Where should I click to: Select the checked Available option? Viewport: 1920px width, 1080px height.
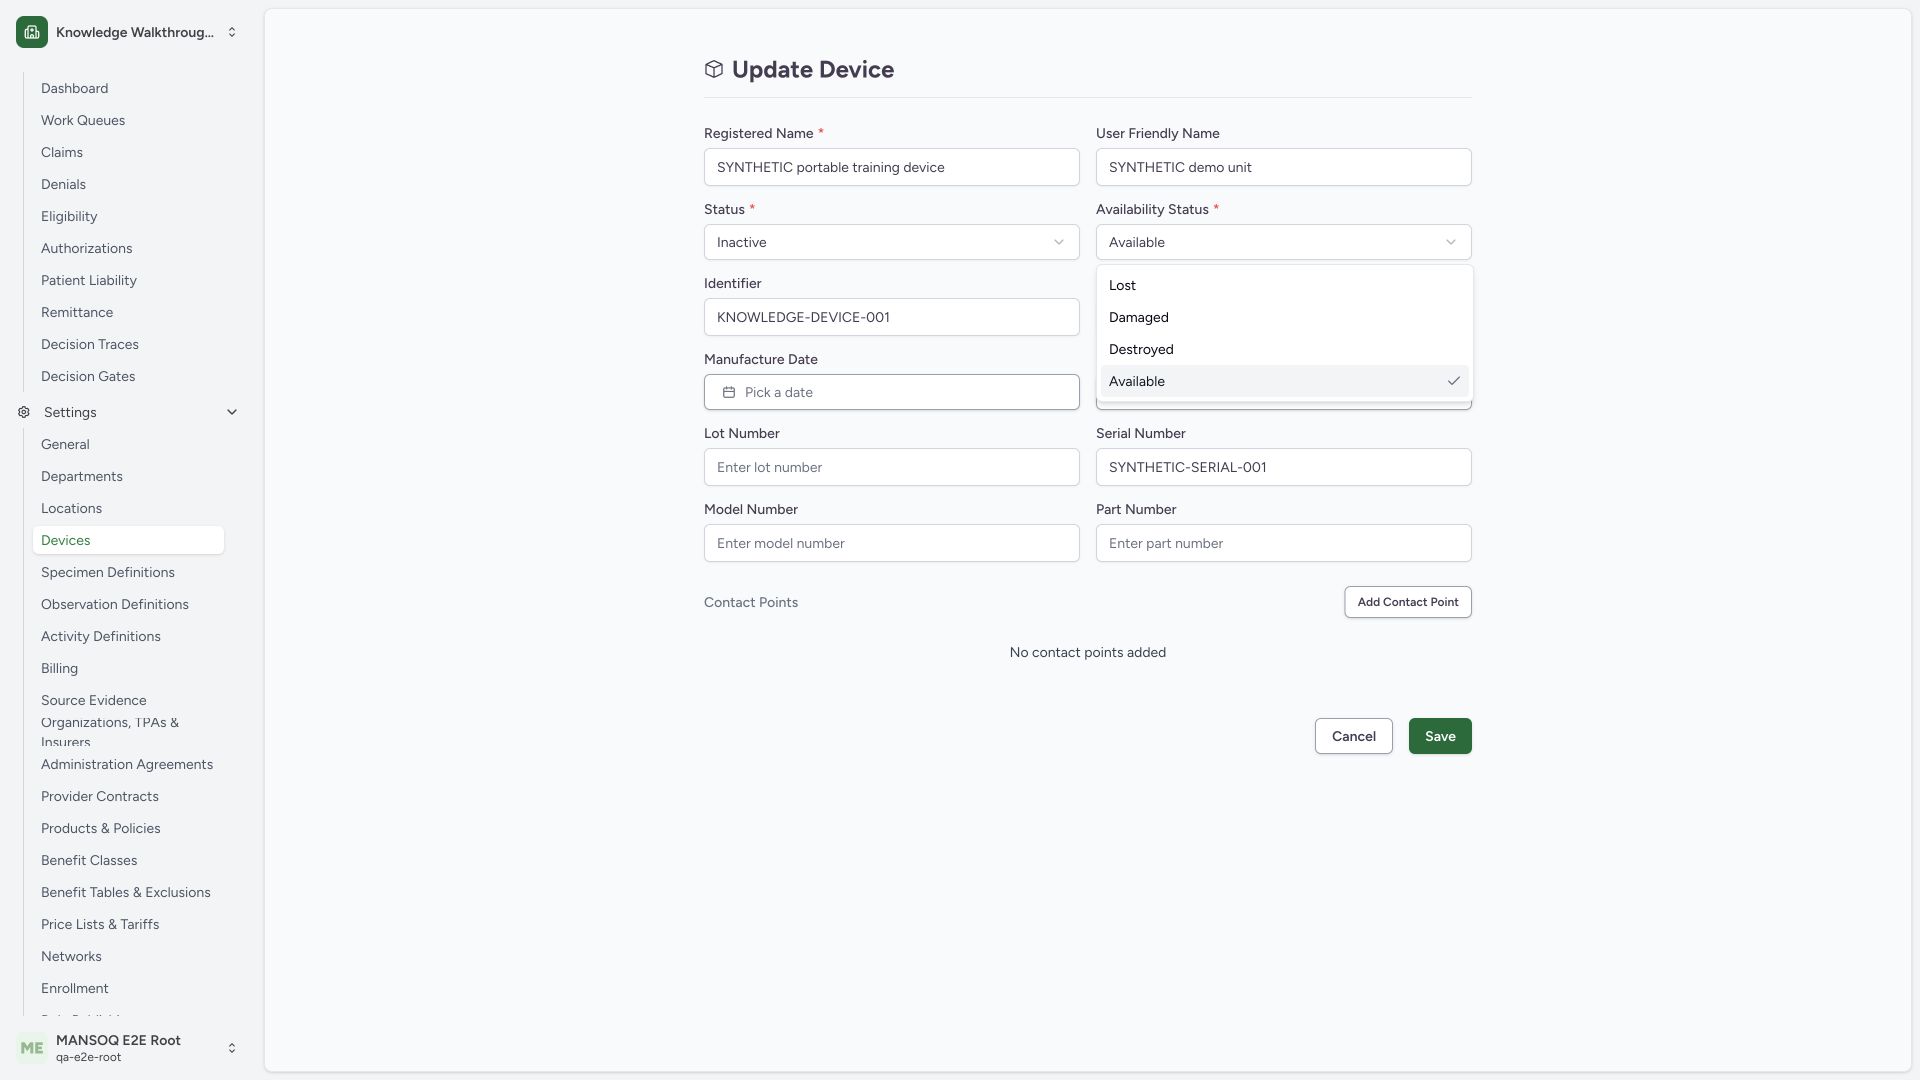point(1284,381)
